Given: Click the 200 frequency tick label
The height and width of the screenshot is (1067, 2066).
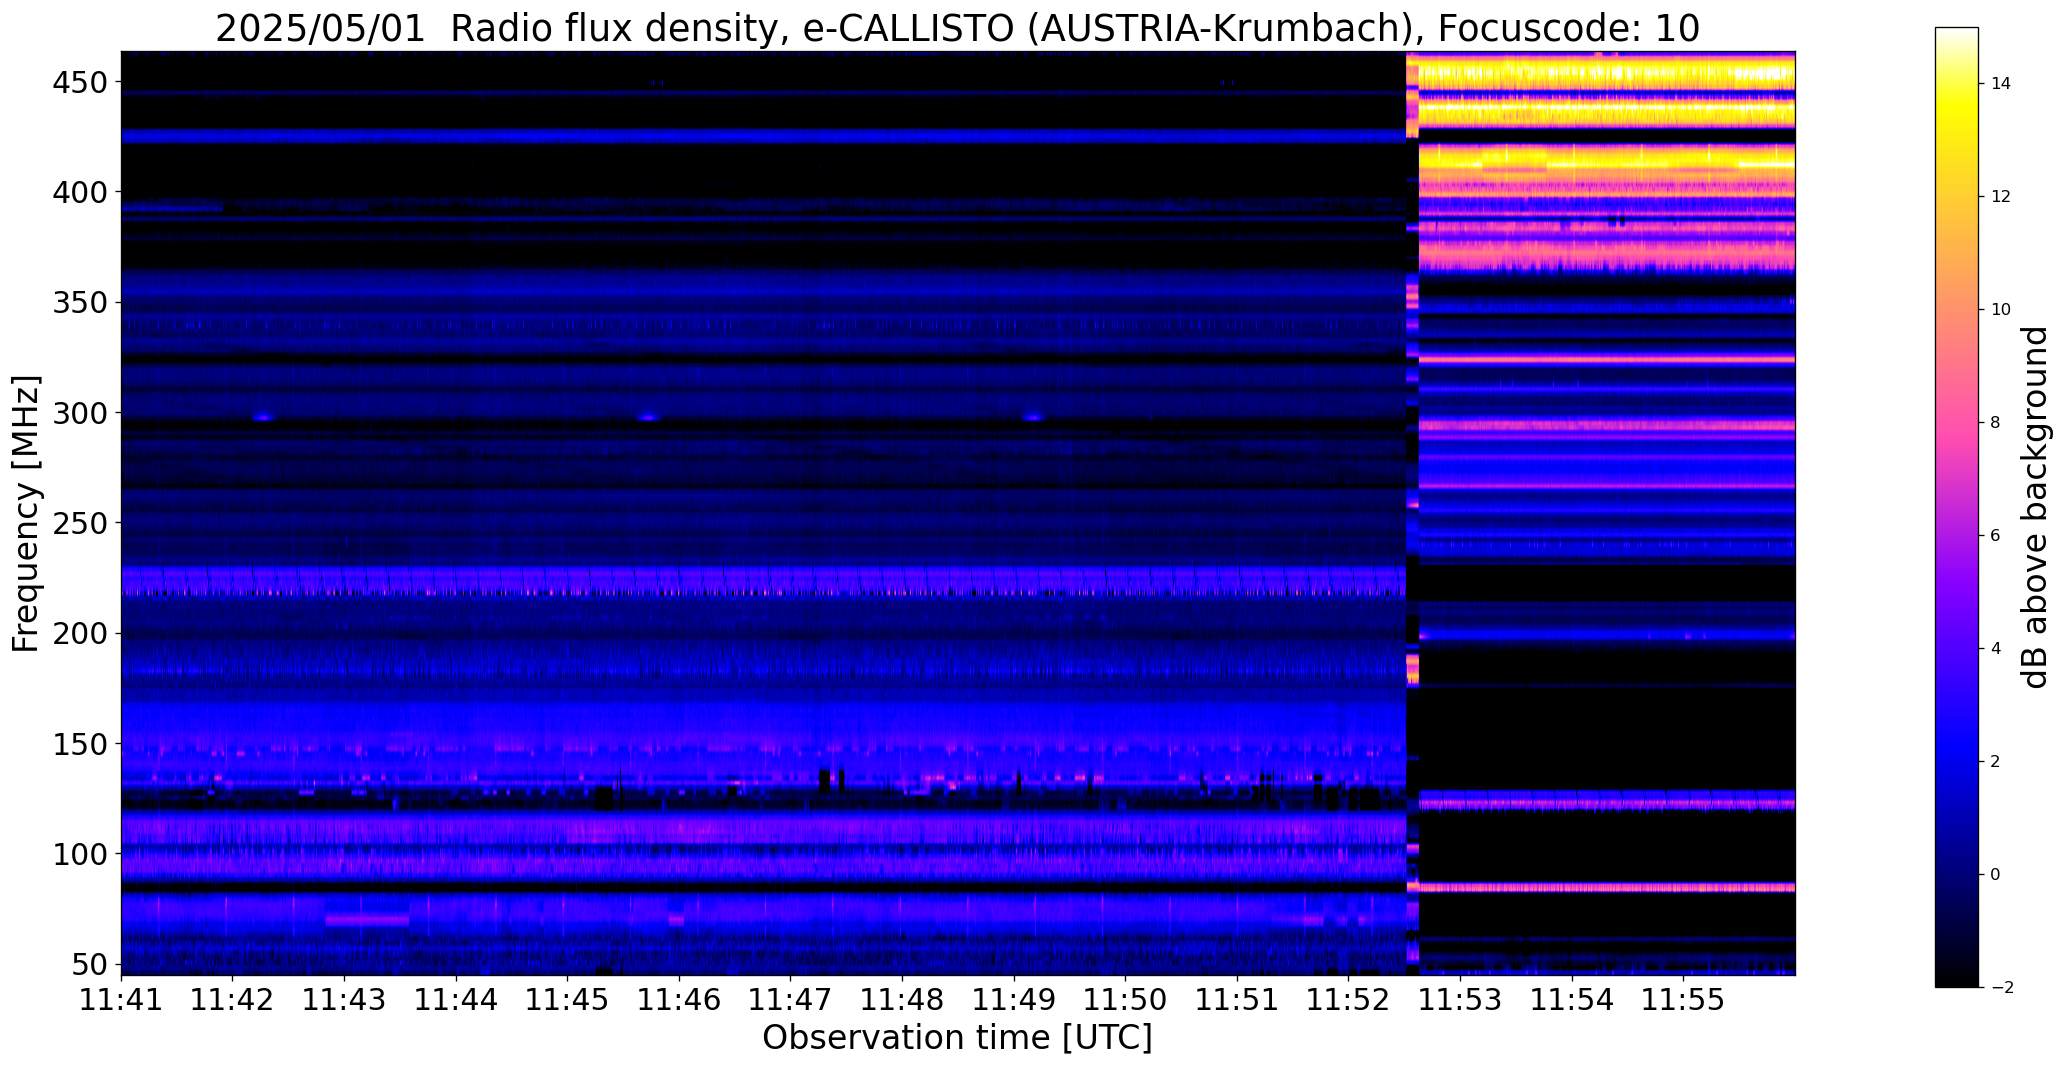Looking at the screenshot, I should pyautogui.click(x=78, y=633).
